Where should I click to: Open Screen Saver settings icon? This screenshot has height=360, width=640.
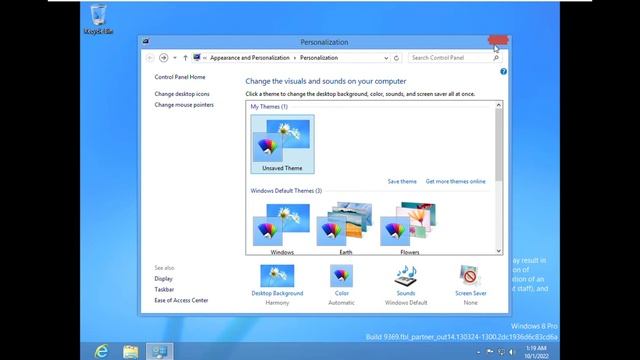click(470, 276)
